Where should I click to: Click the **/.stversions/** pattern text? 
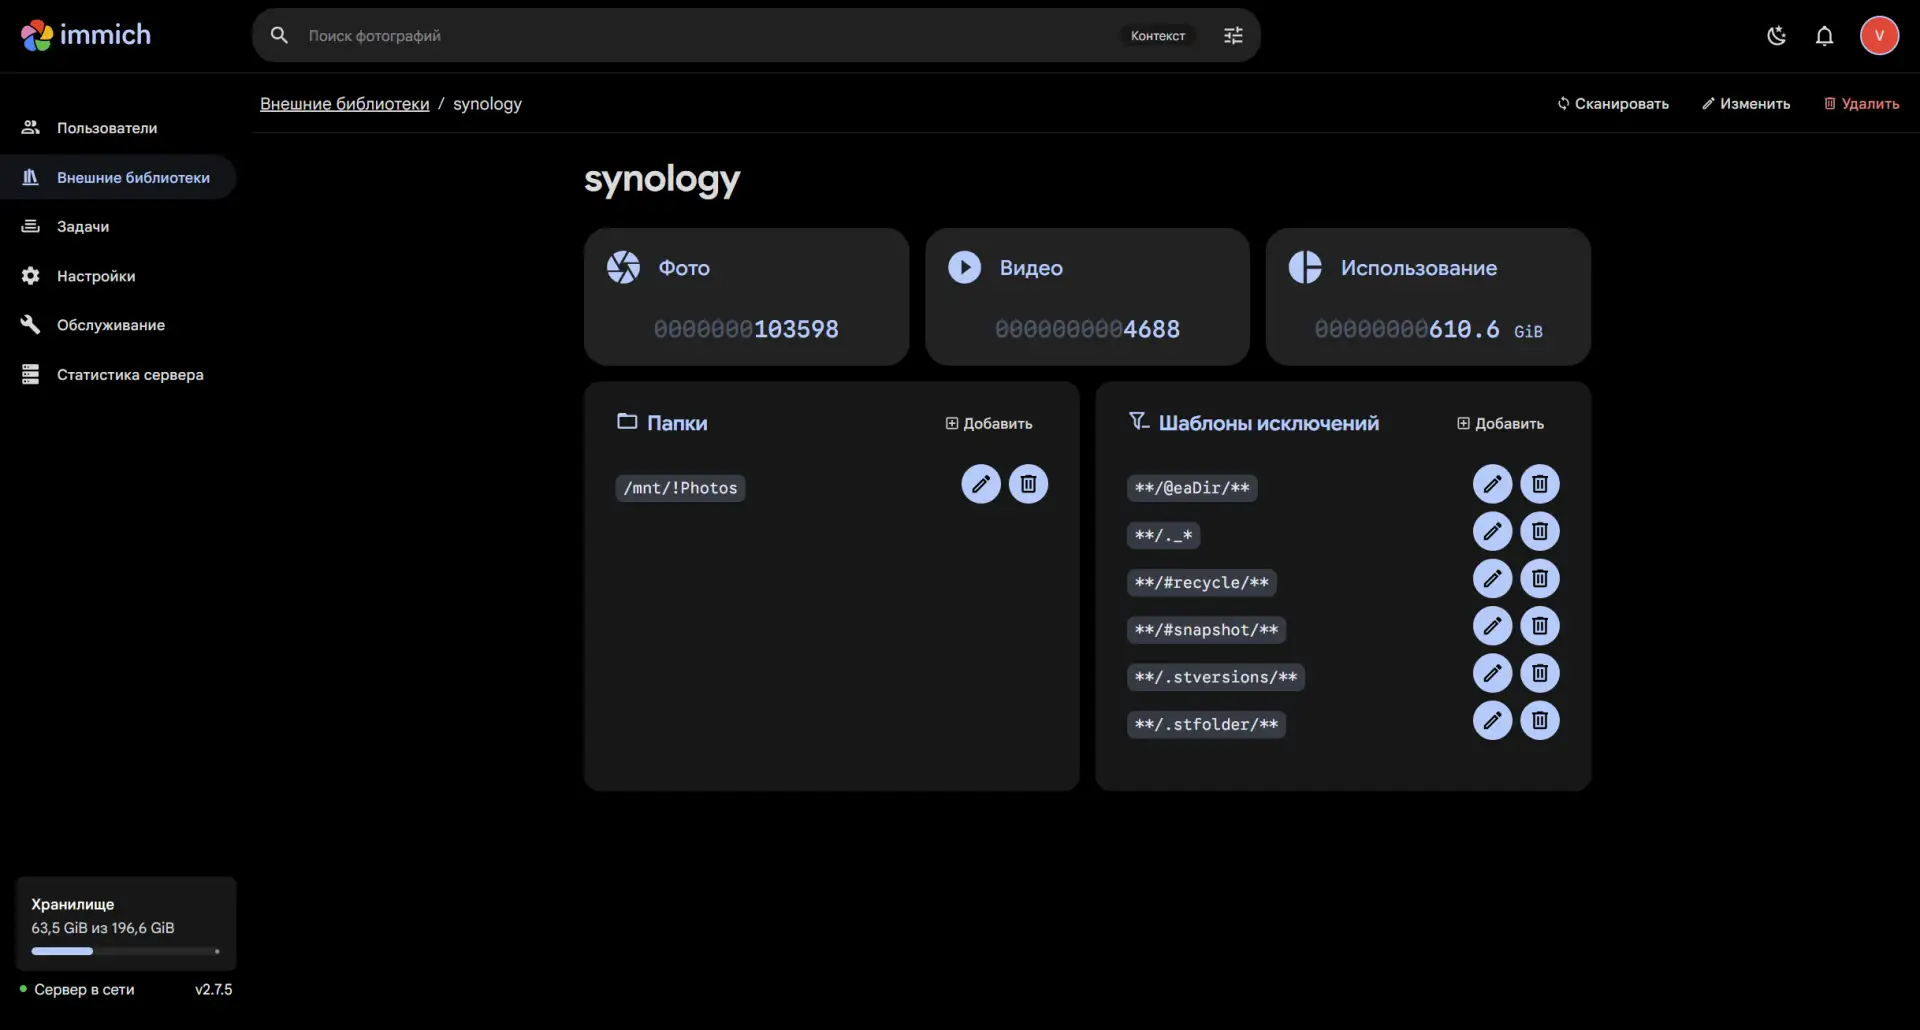pyautogui.click(x=1216, y=677)
